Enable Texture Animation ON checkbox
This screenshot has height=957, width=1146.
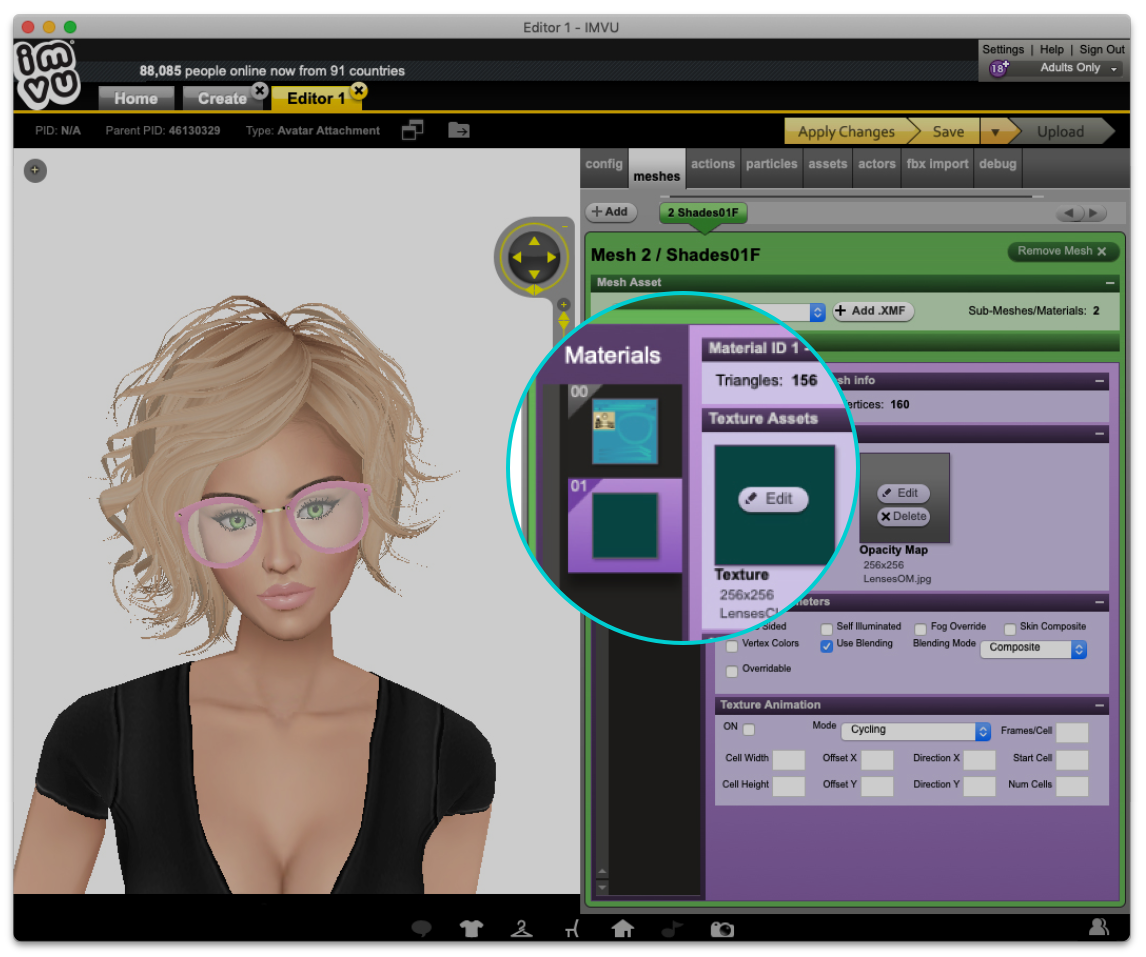tap(748, 729)
